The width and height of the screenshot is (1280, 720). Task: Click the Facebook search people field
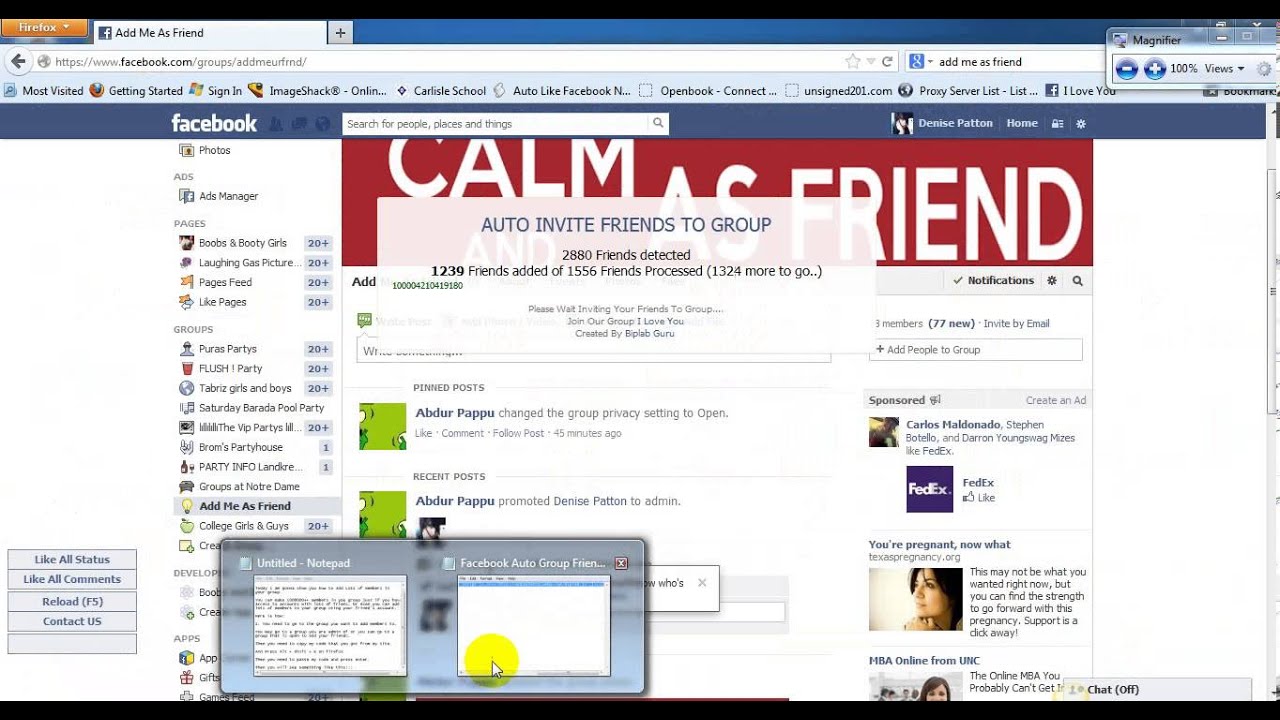coord(495,123)
